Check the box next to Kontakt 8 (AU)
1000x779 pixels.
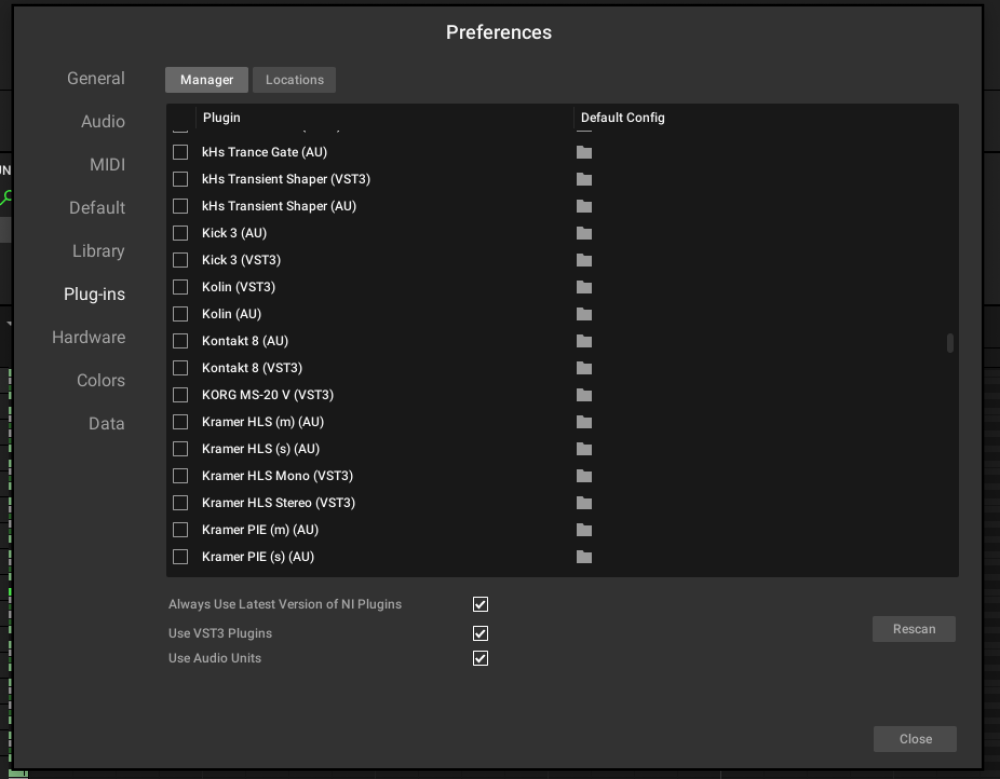[181, 341]
